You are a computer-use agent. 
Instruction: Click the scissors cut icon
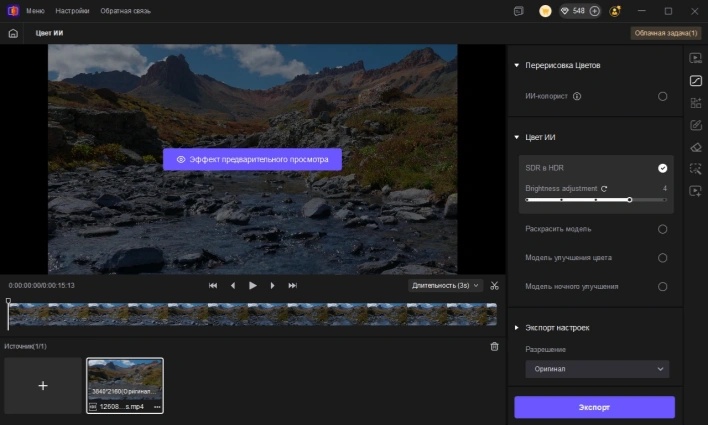[x=494, y=285]
